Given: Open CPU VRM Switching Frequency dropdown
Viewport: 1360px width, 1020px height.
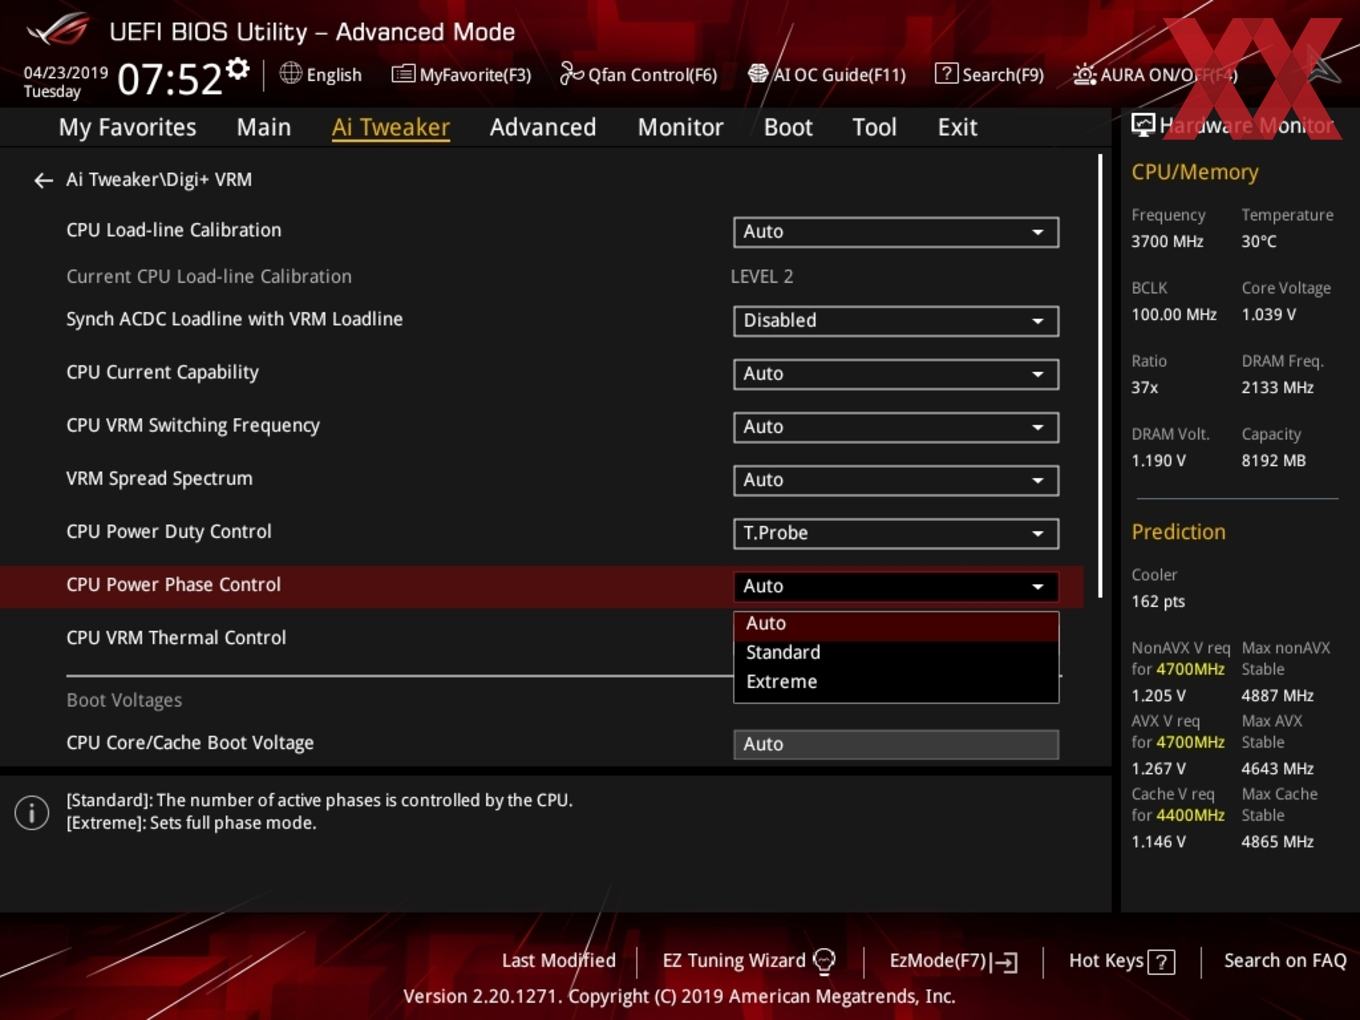Looking at the screenshot, I should click(896, 427).
